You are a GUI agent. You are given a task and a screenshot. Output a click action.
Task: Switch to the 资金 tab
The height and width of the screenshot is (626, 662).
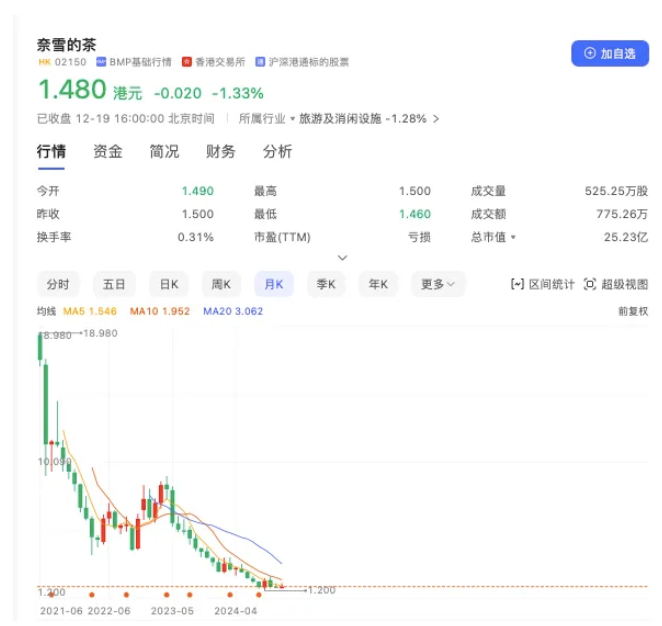(x=108, y=152)
